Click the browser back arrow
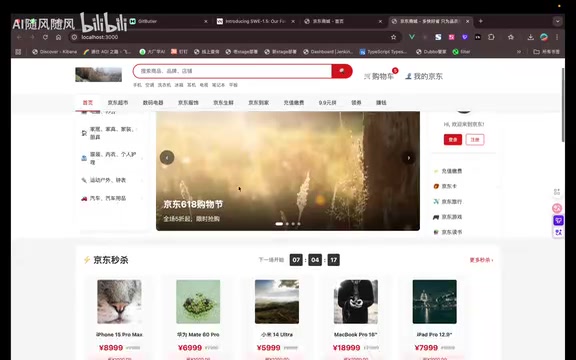Image resolution: width=576 pixels, height=360 pixels. pyautogui.click(x=19, y=37)
